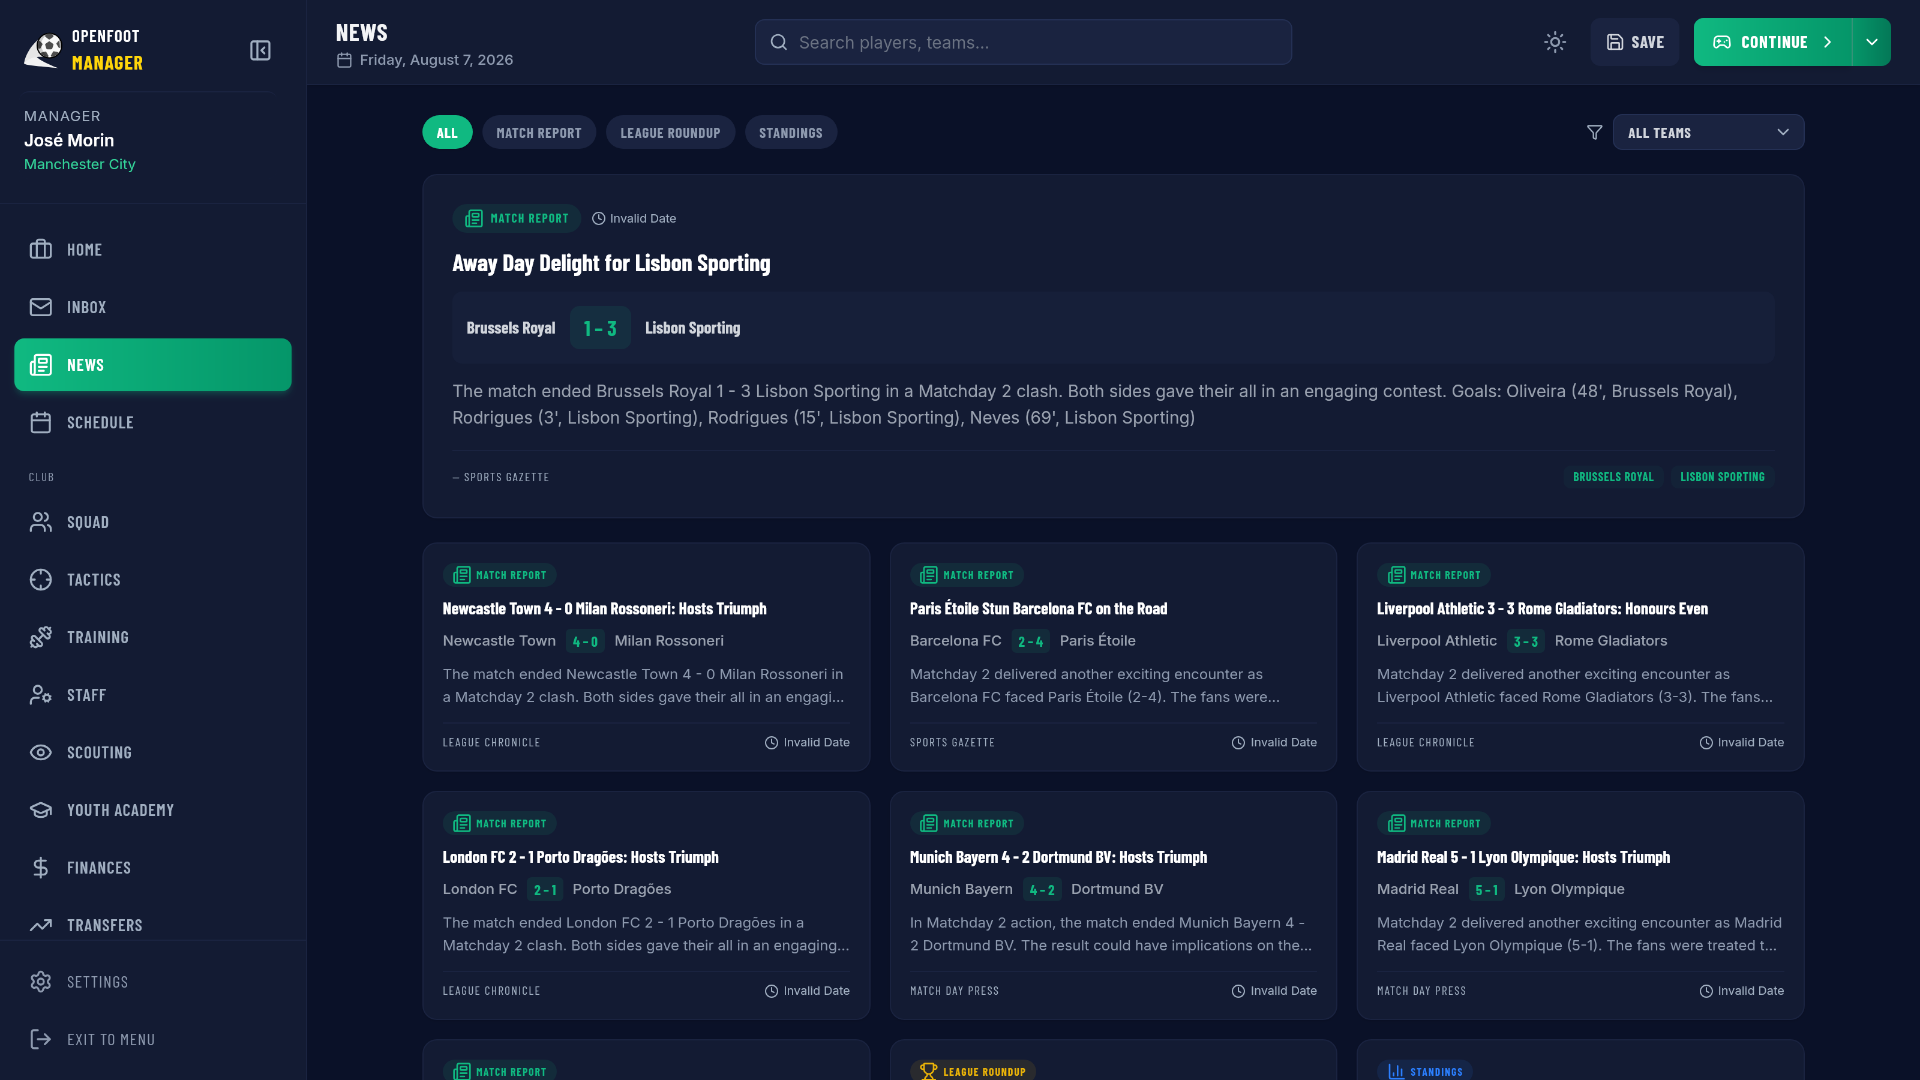This screenshot has height=1080, width=1920.
Task: Toggle light/dark theme sun icon
Action: coord(1554,42)
